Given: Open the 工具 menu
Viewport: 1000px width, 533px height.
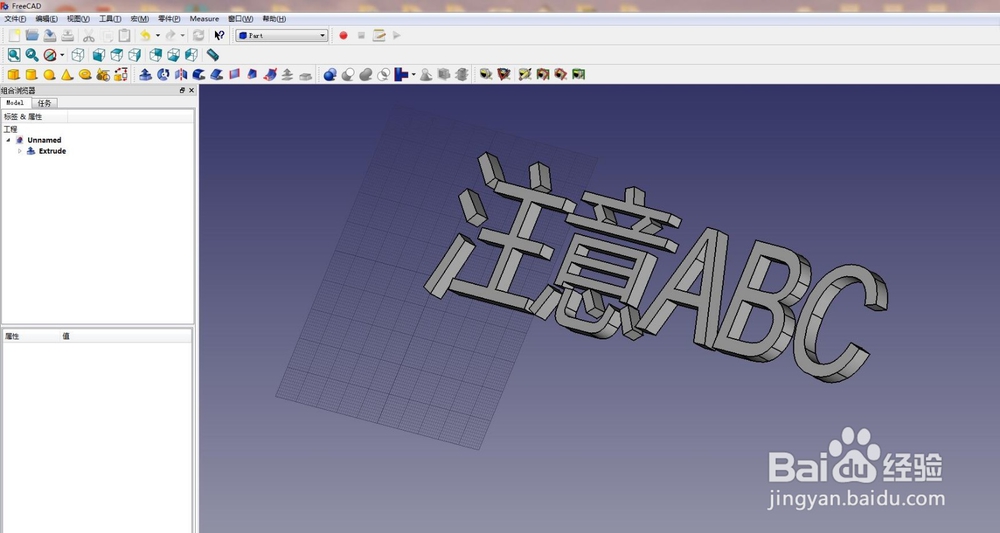Looking at the screenshot, I should 110,19.
